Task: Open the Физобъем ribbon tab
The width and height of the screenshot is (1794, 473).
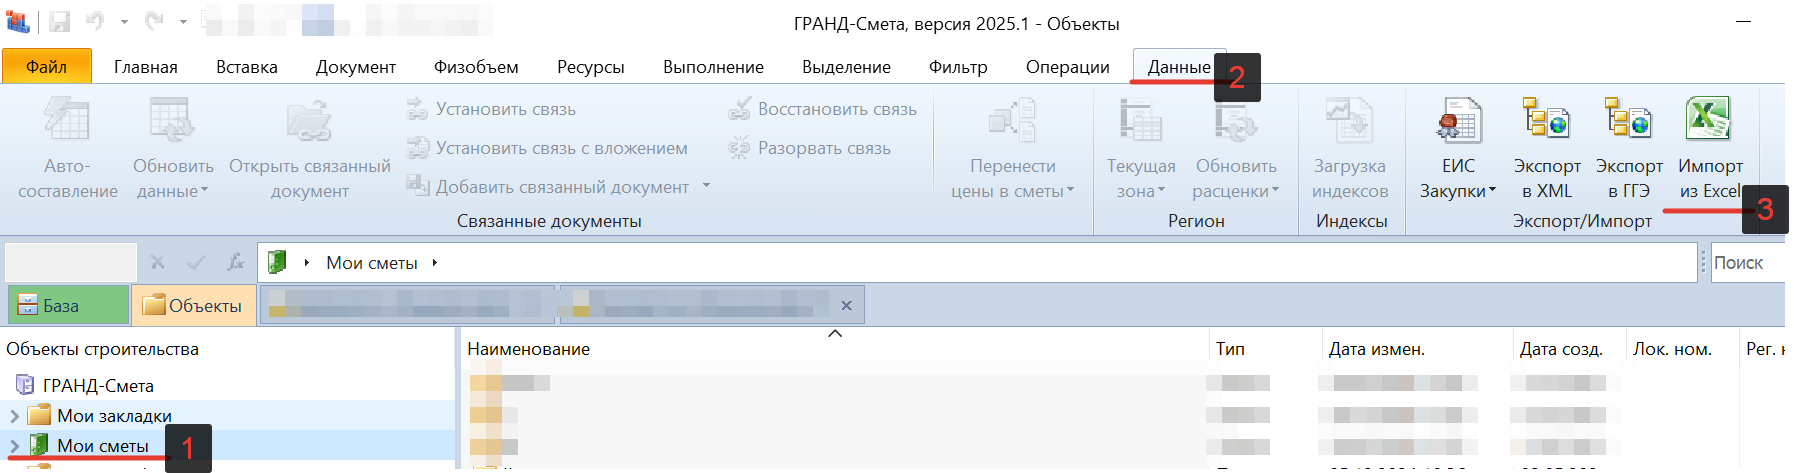Action: [476, 67]
